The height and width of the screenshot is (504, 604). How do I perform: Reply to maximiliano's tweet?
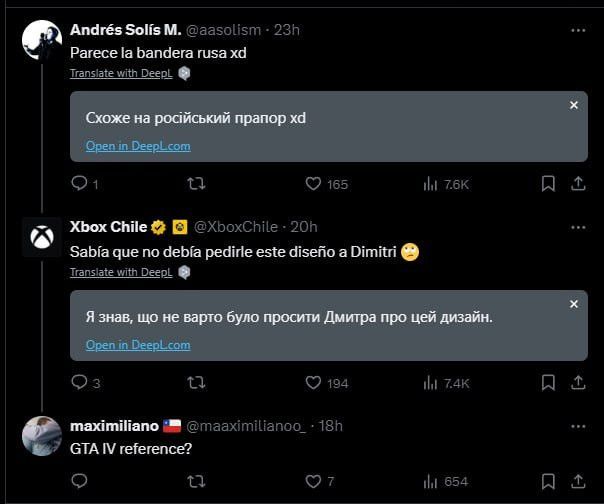pos(79,481)
